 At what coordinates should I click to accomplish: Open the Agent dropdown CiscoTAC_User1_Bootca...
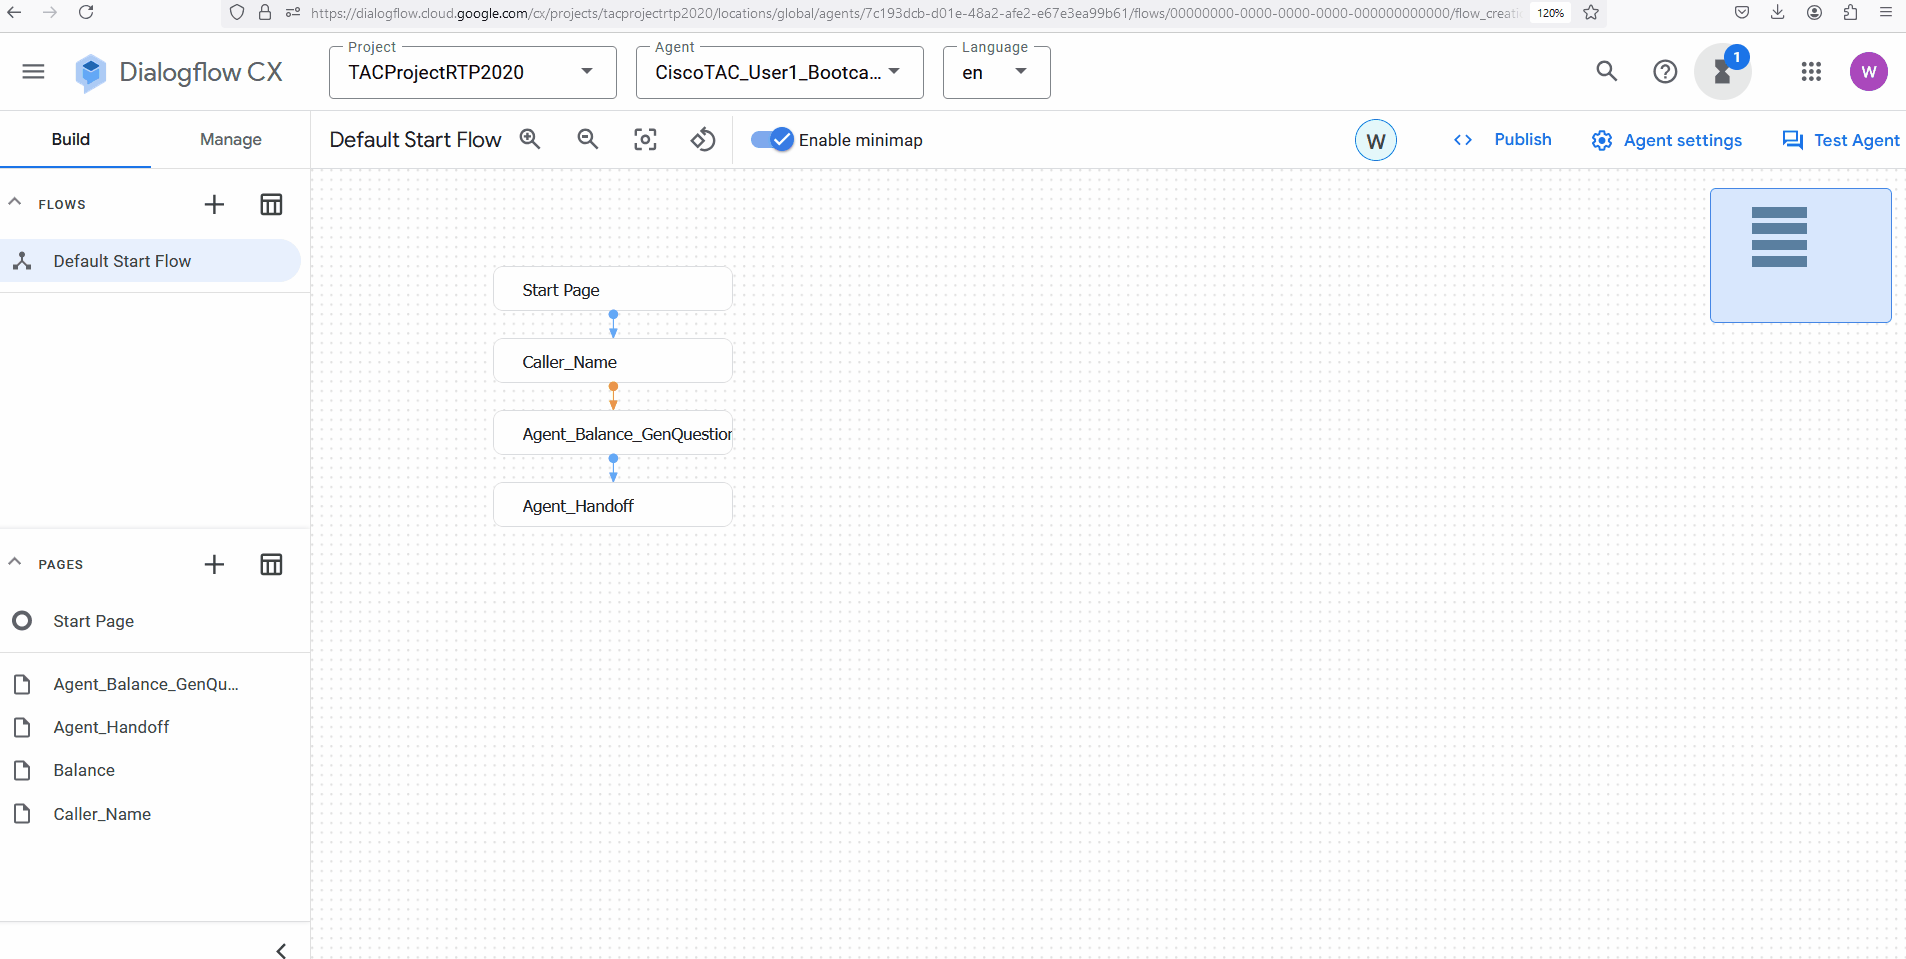[779, 72]
